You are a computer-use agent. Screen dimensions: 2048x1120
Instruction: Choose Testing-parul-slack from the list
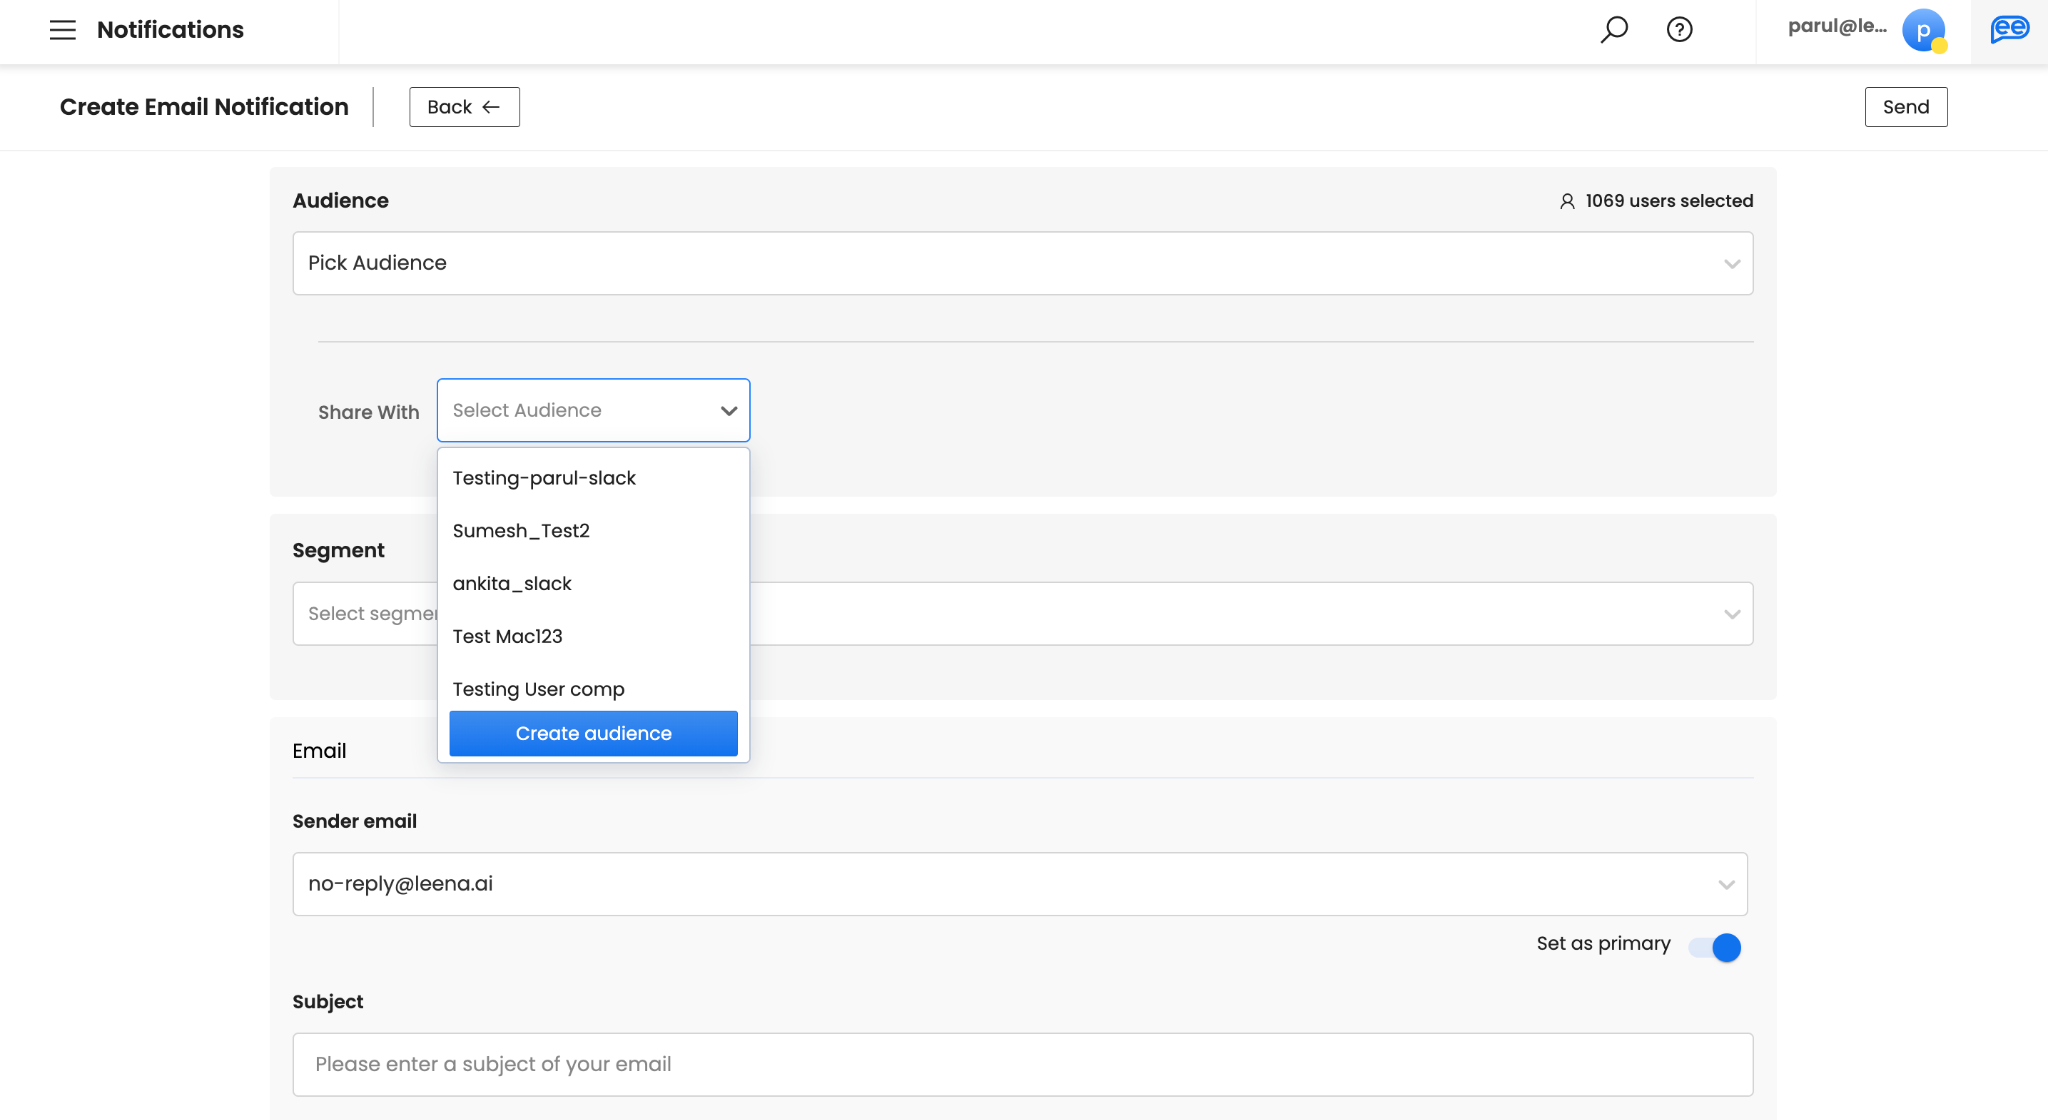pos(544,478)
